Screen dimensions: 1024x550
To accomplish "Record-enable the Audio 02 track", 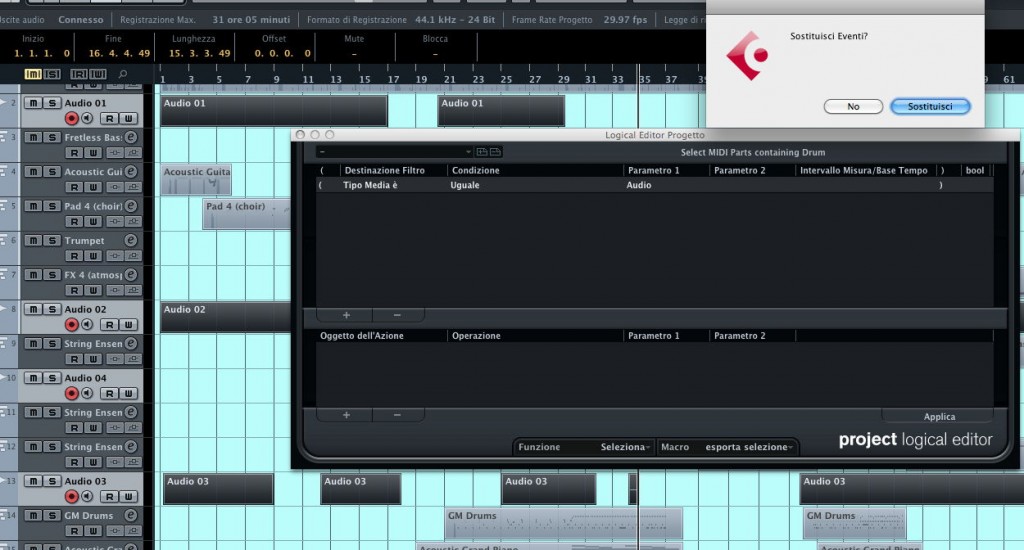I will pos(71,325).
